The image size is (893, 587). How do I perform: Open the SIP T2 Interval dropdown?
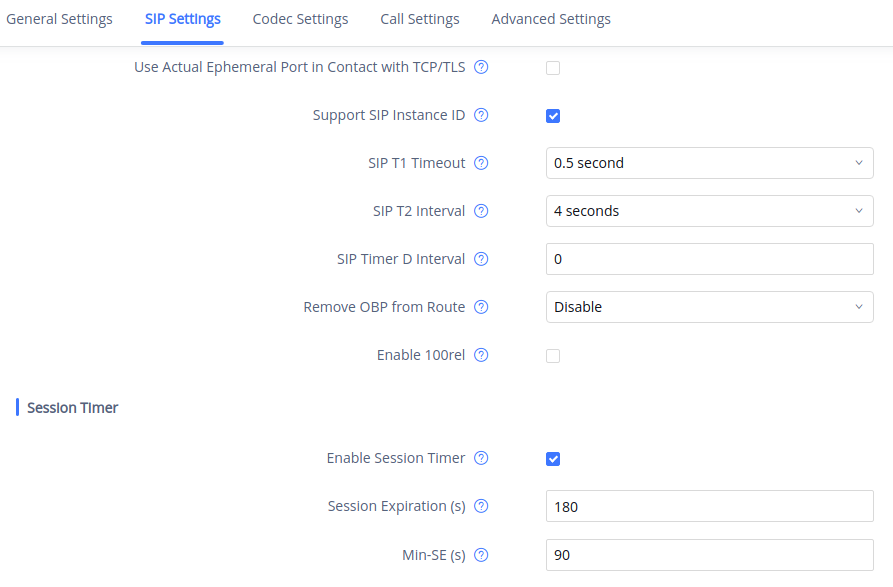[x=709, y=211]
